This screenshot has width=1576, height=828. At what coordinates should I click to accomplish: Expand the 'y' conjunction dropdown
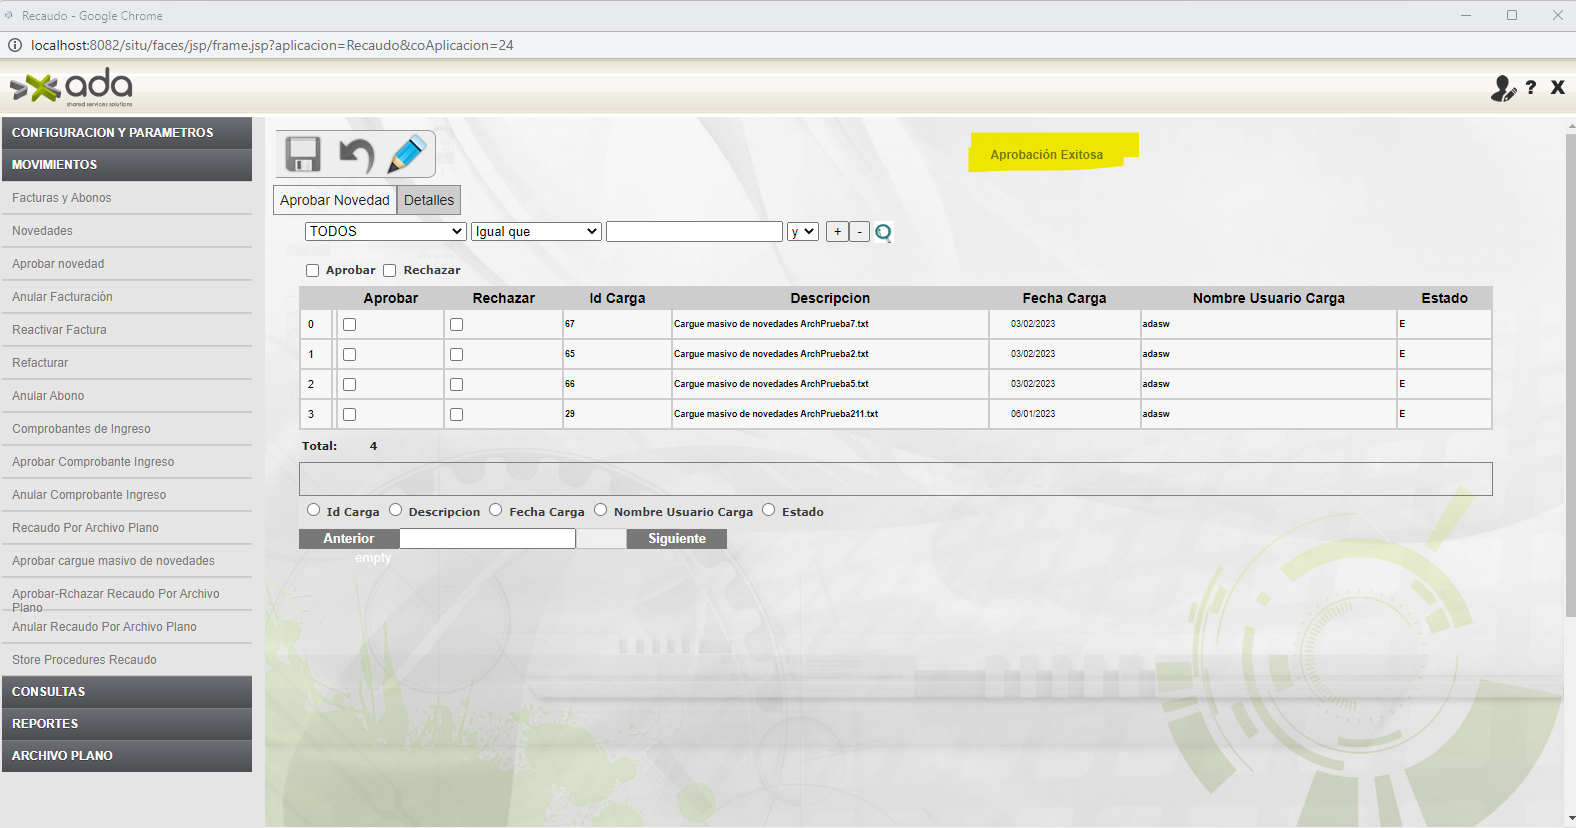click(x=802, y=231)
